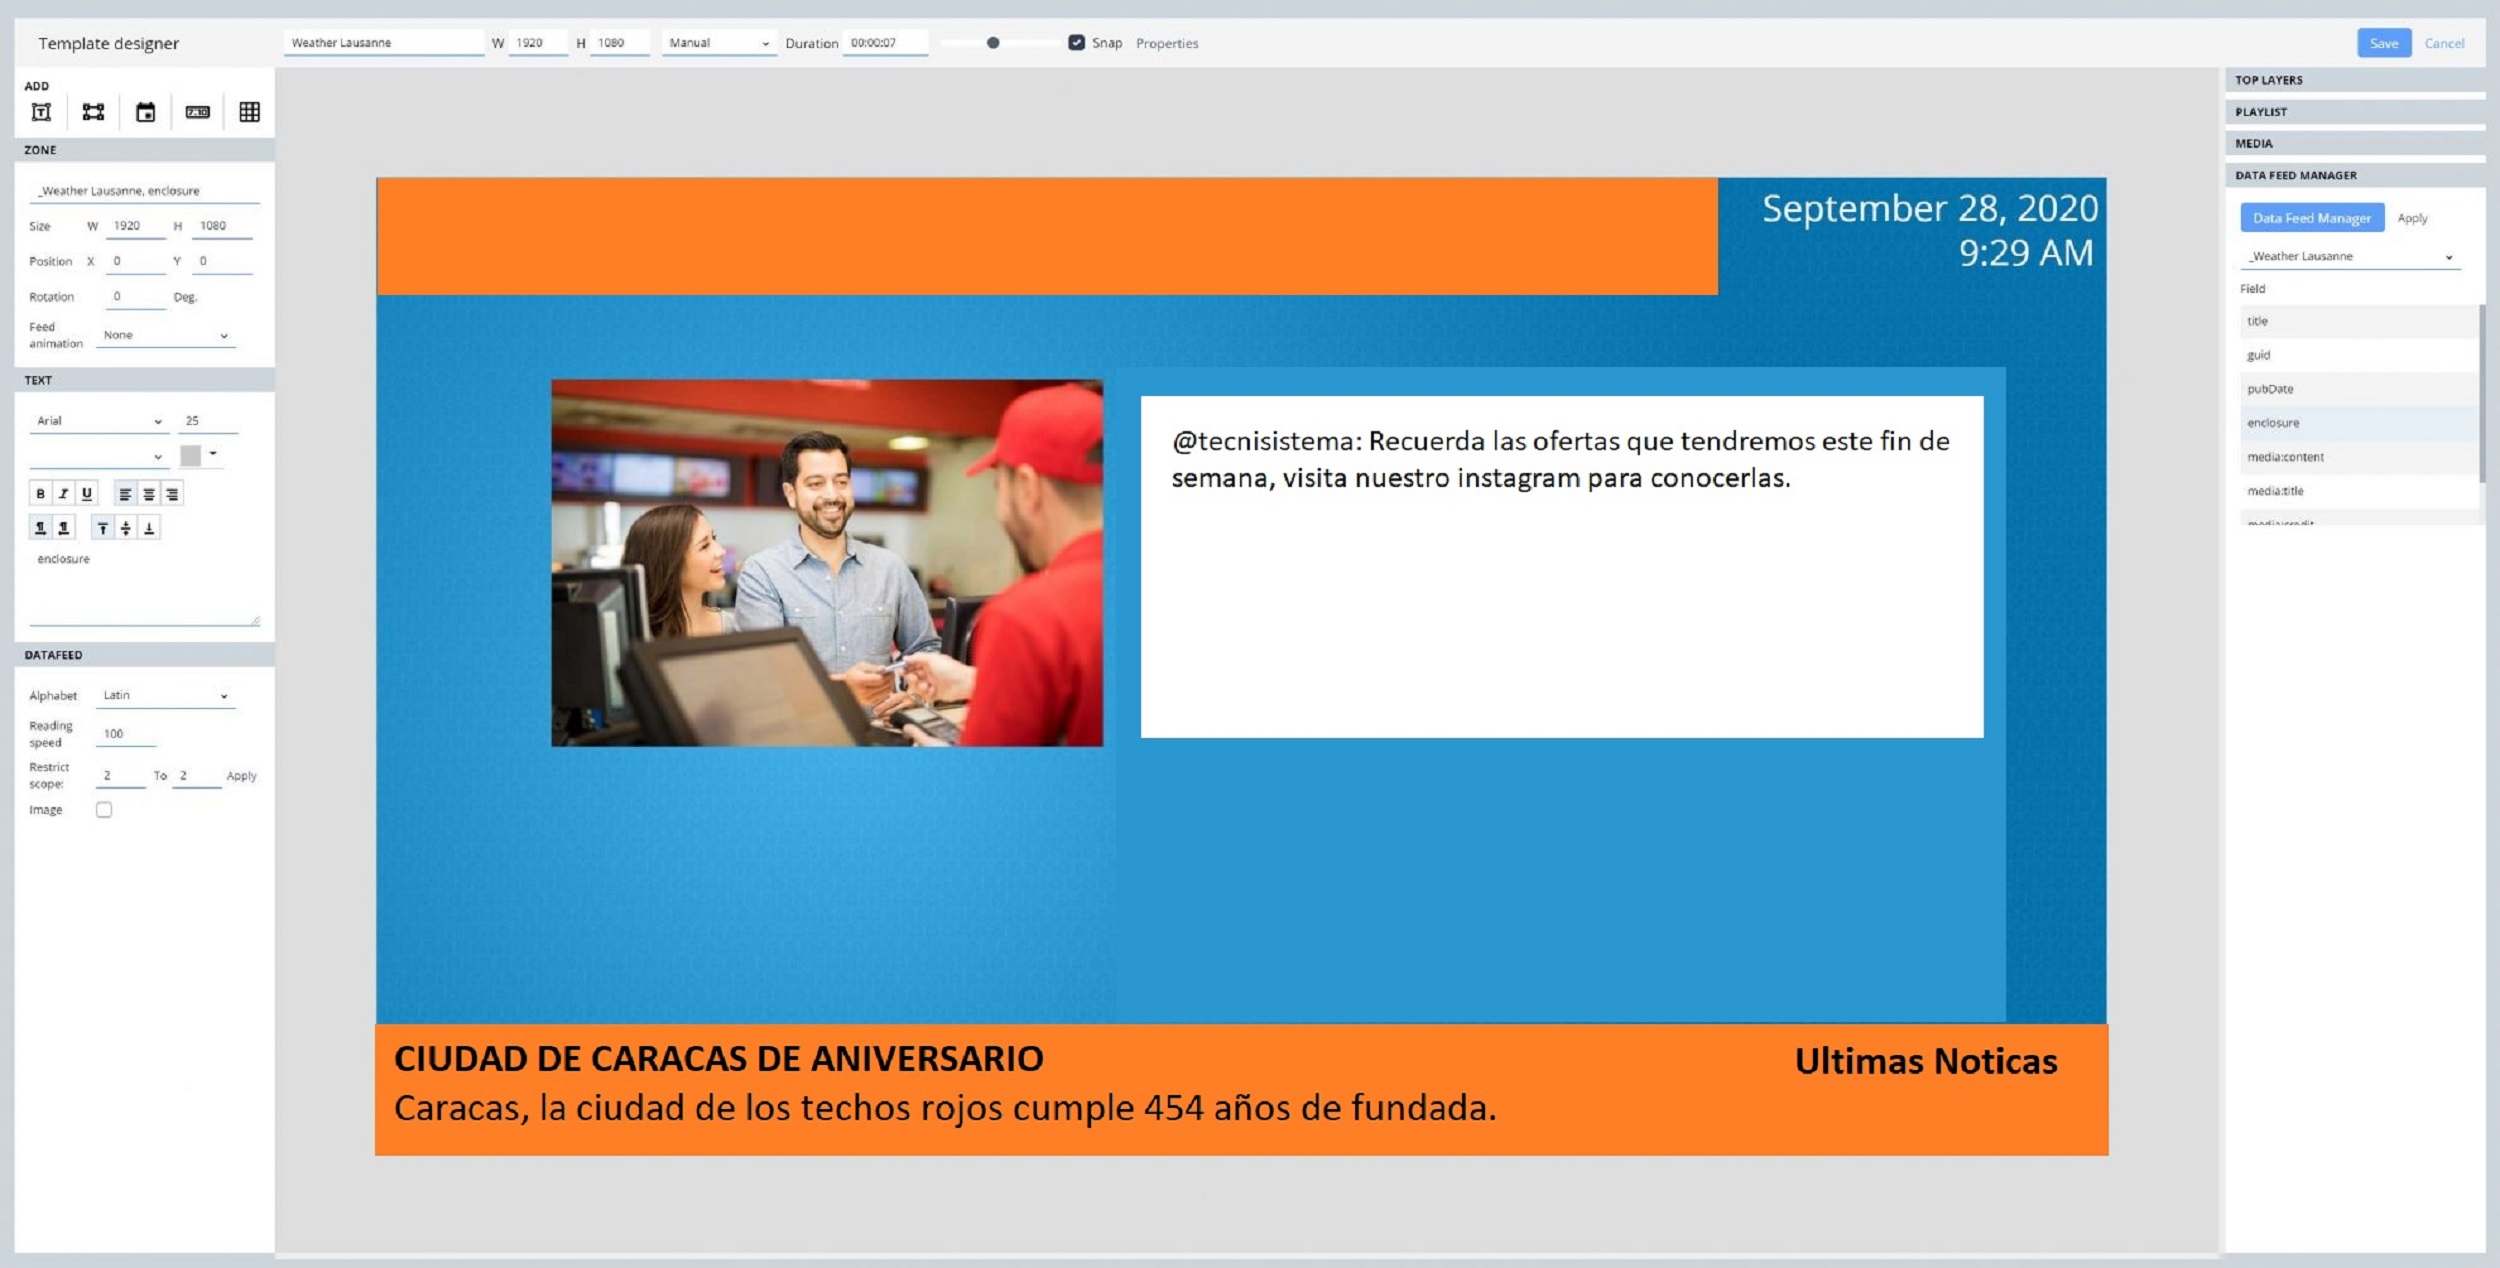Add a text zone element

coord(41,112)
